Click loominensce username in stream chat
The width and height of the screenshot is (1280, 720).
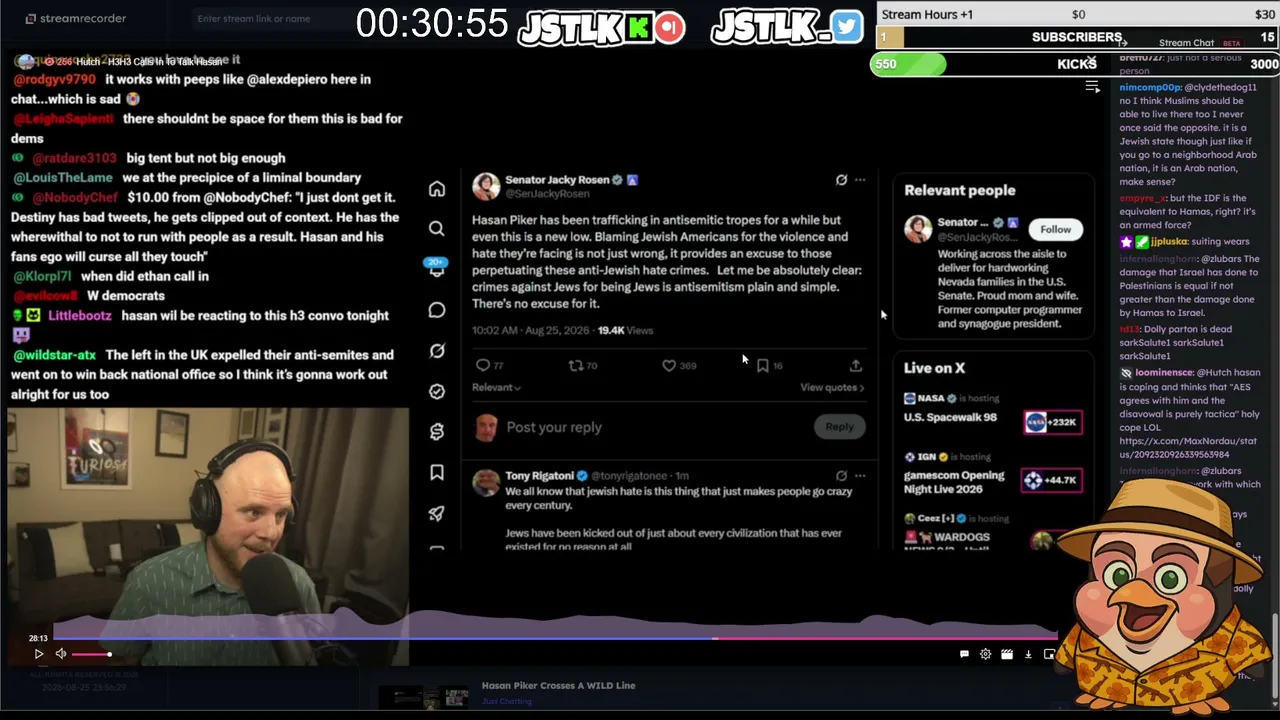tap(1163, 372)
